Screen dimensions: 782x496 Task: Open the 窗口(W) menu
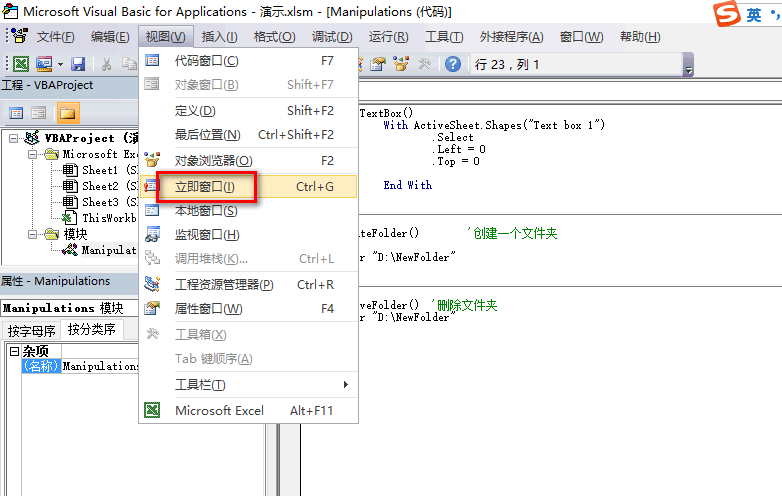(x=582, y=37)
